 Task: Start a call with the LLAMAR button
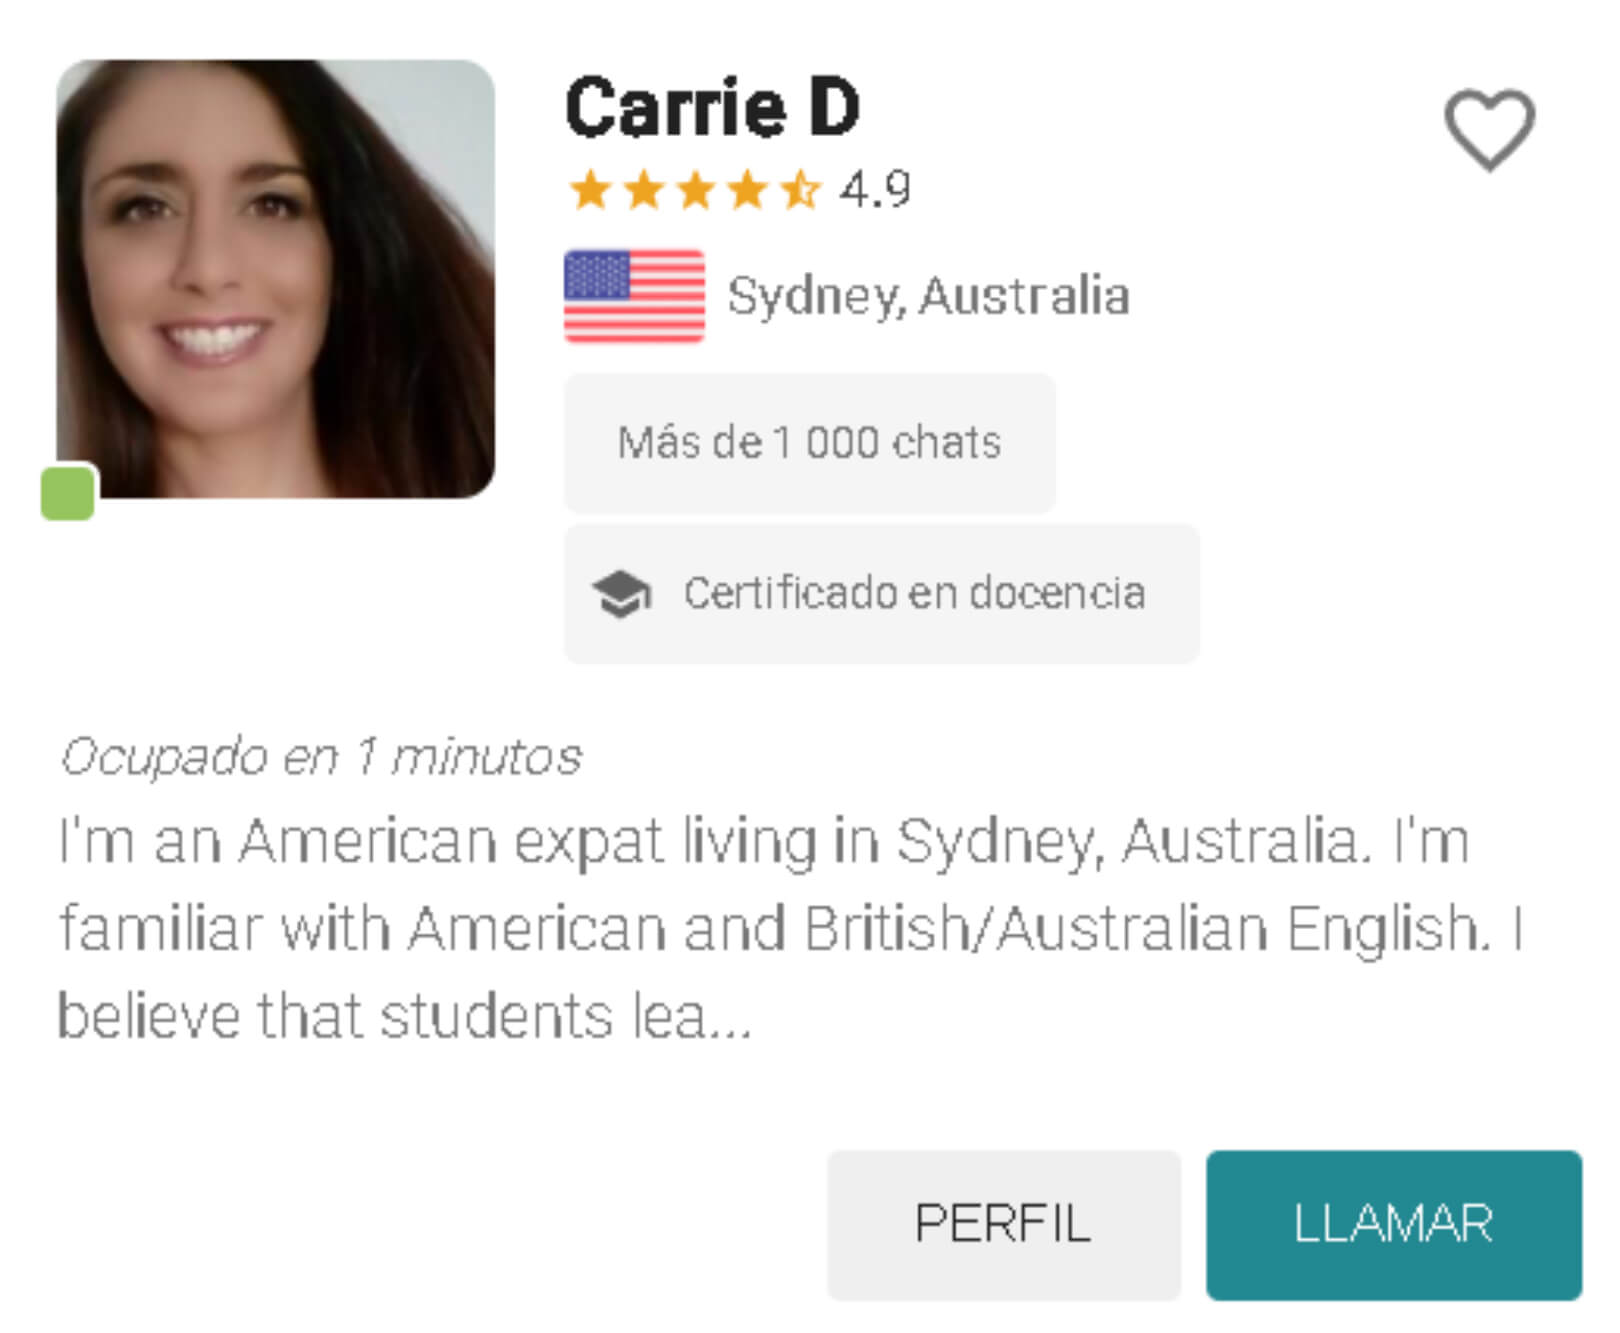(x=1394, y=1225)
